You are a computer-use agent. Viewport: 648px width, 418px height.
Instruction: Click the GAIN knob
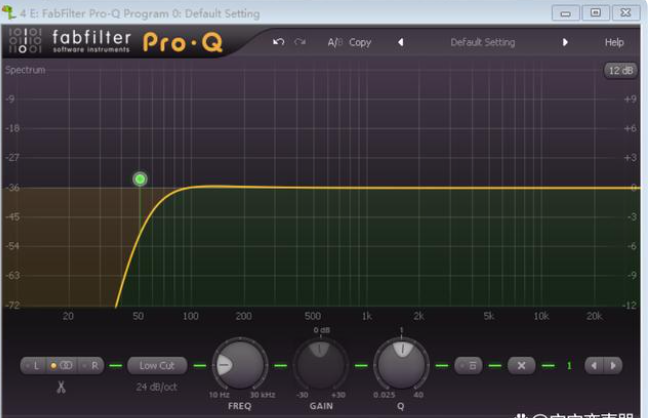[321, 365]
